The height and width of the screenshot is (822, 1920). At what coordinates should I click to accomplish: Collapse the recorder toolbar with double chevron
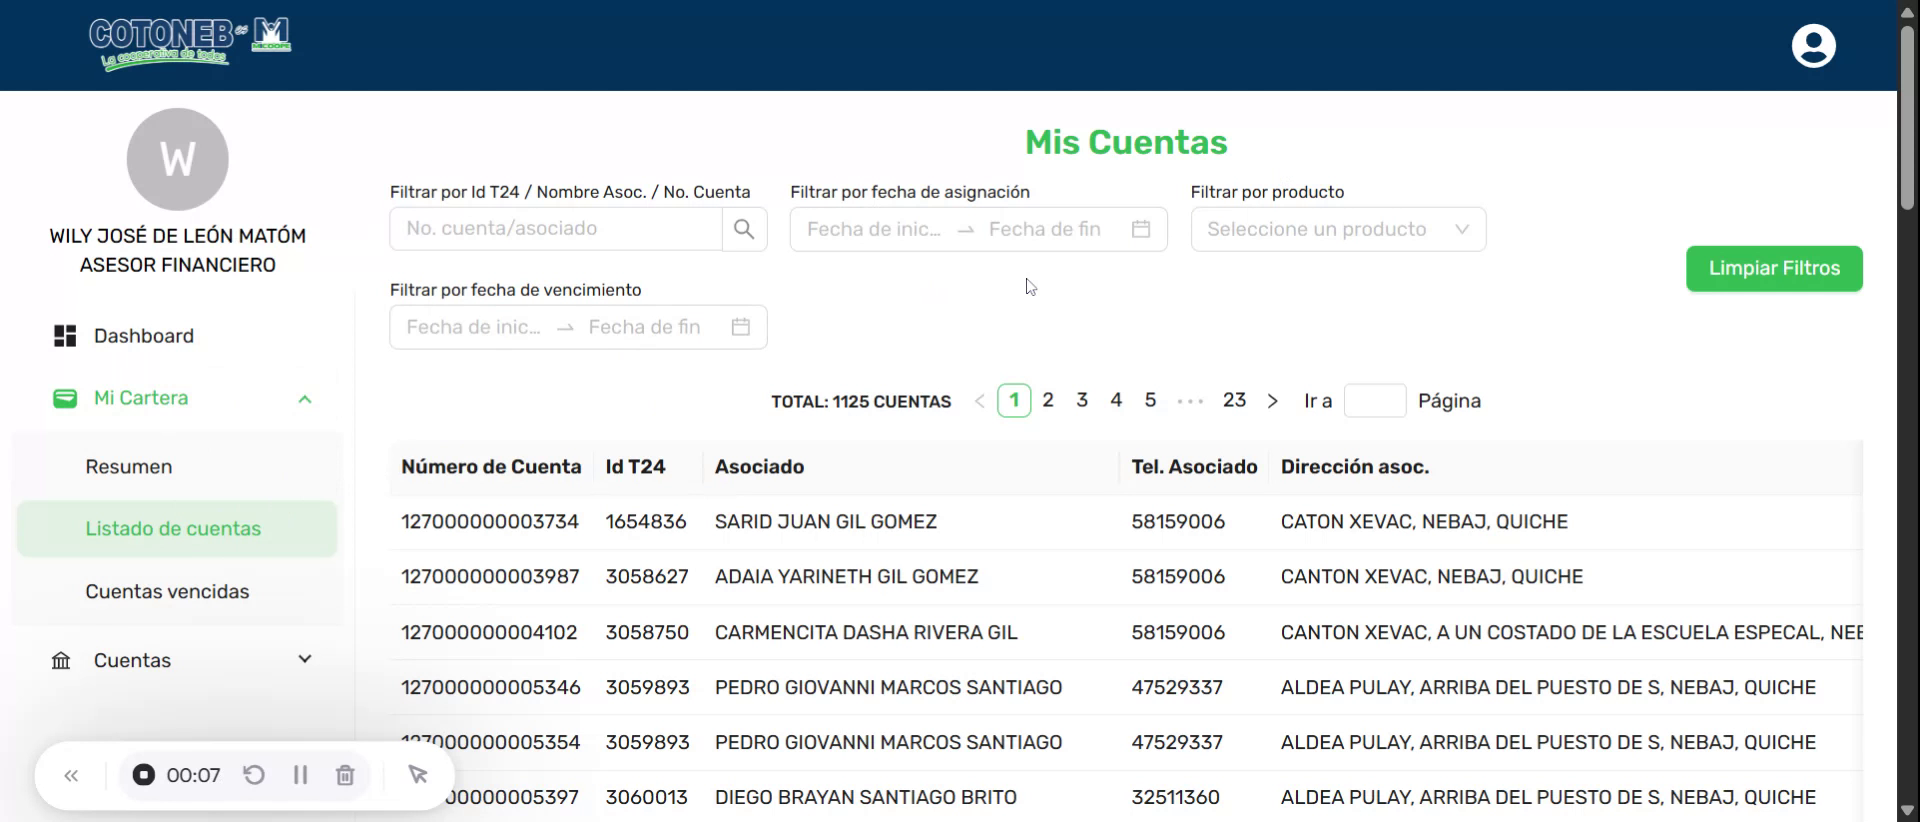pyautogui.click(x=71, y=775)
